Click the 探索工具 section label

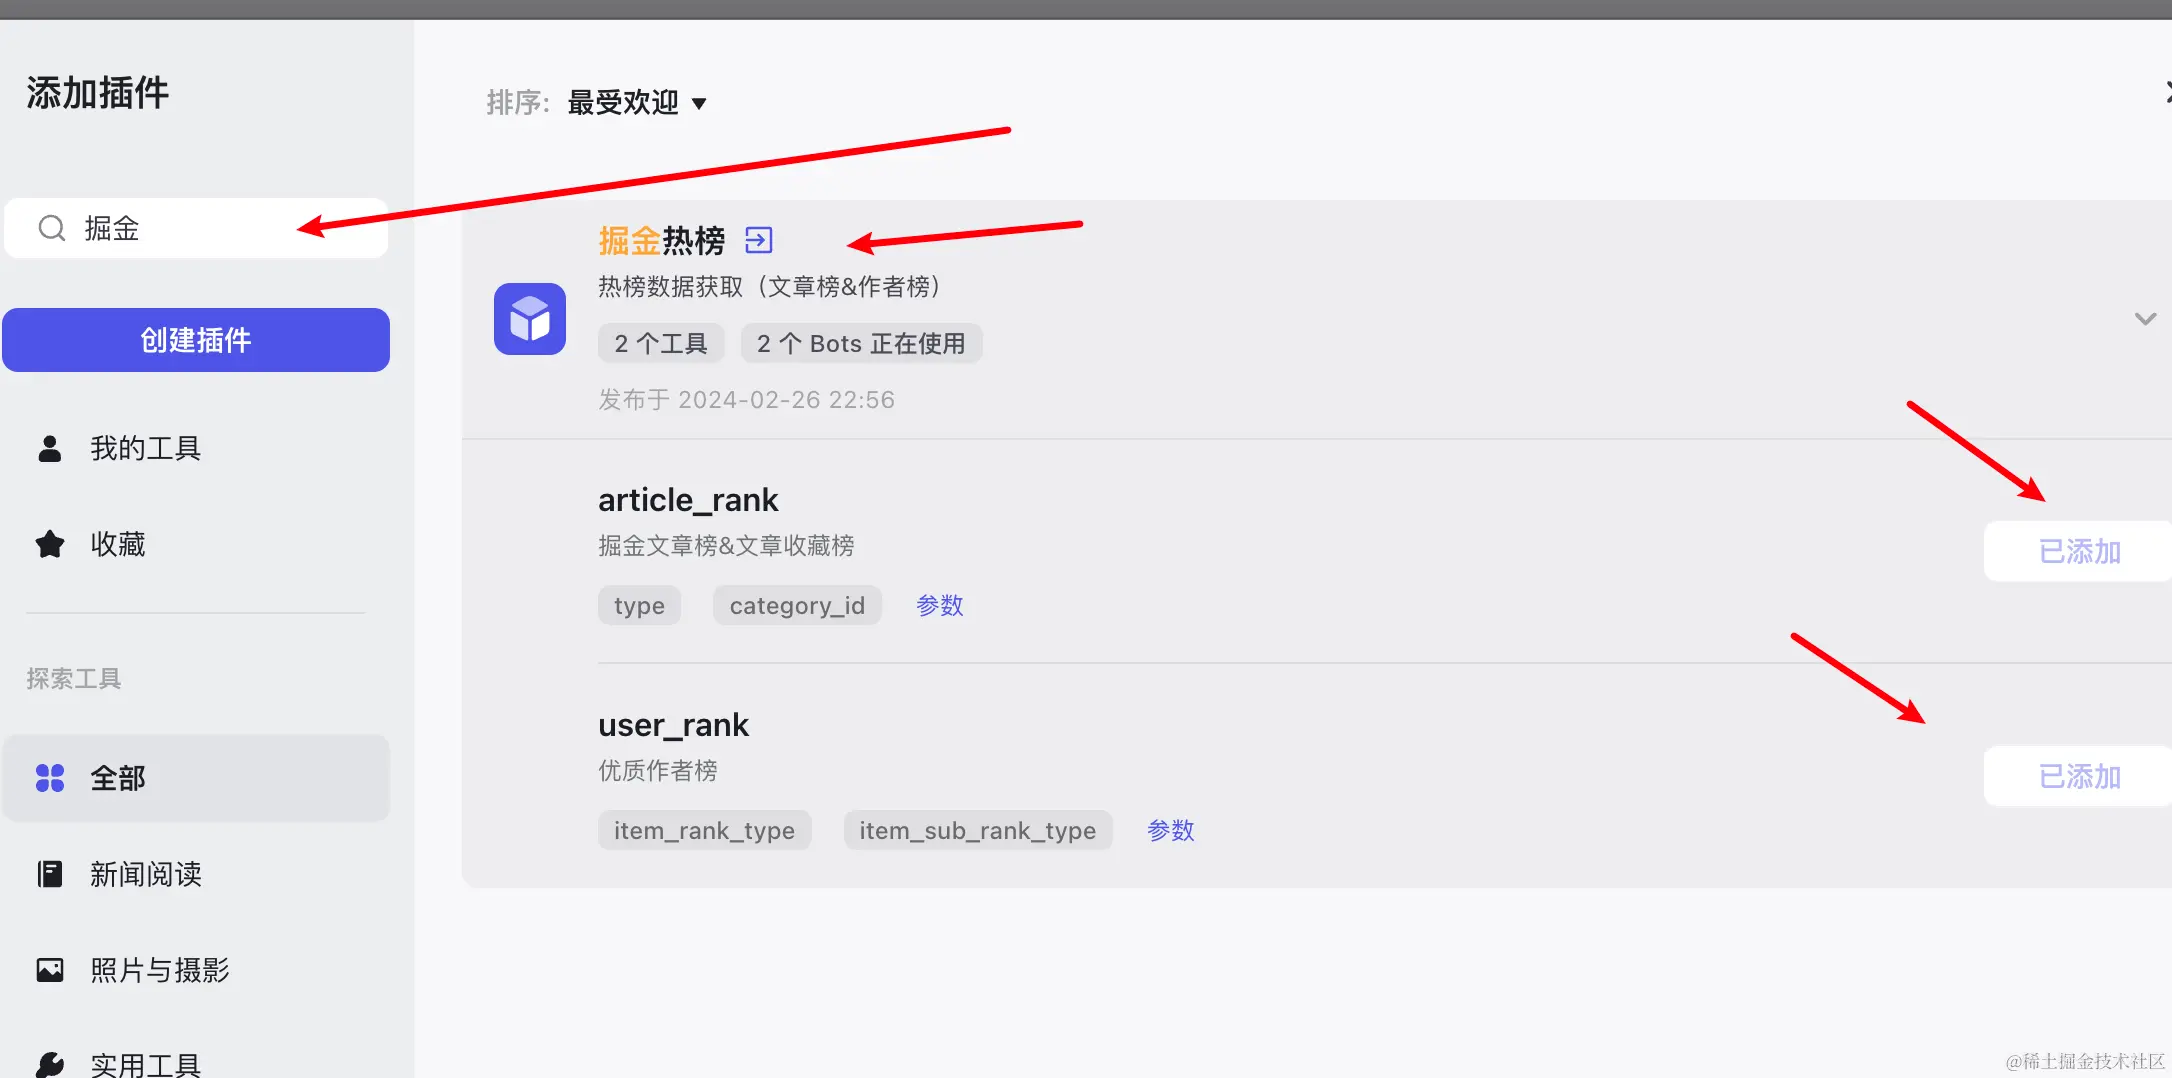tap(74, 678)
